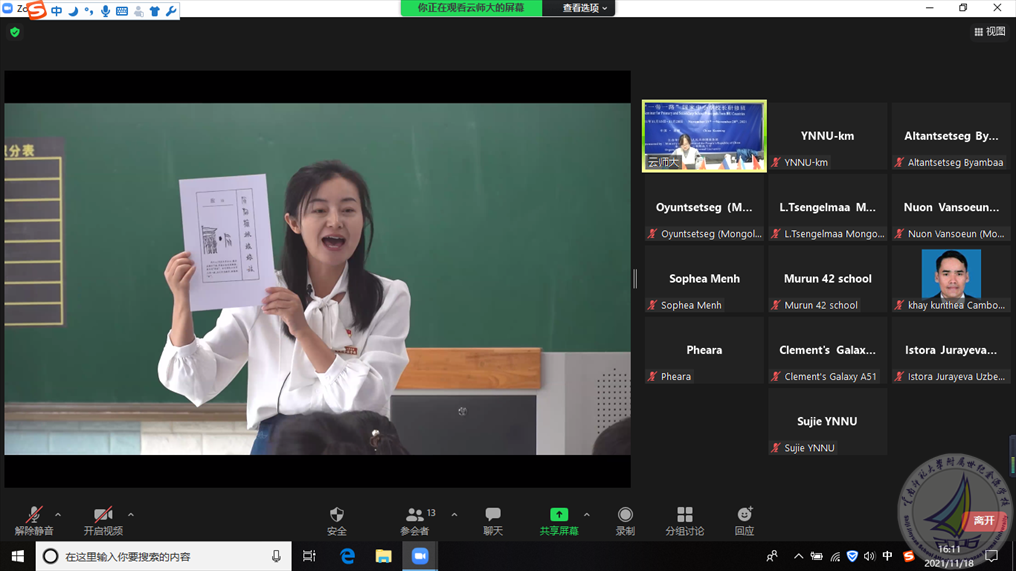The height and width of the screenshot is (571, 1016).
Task: Turn on camera via 开启视频
Action: (x=103, y=520)
